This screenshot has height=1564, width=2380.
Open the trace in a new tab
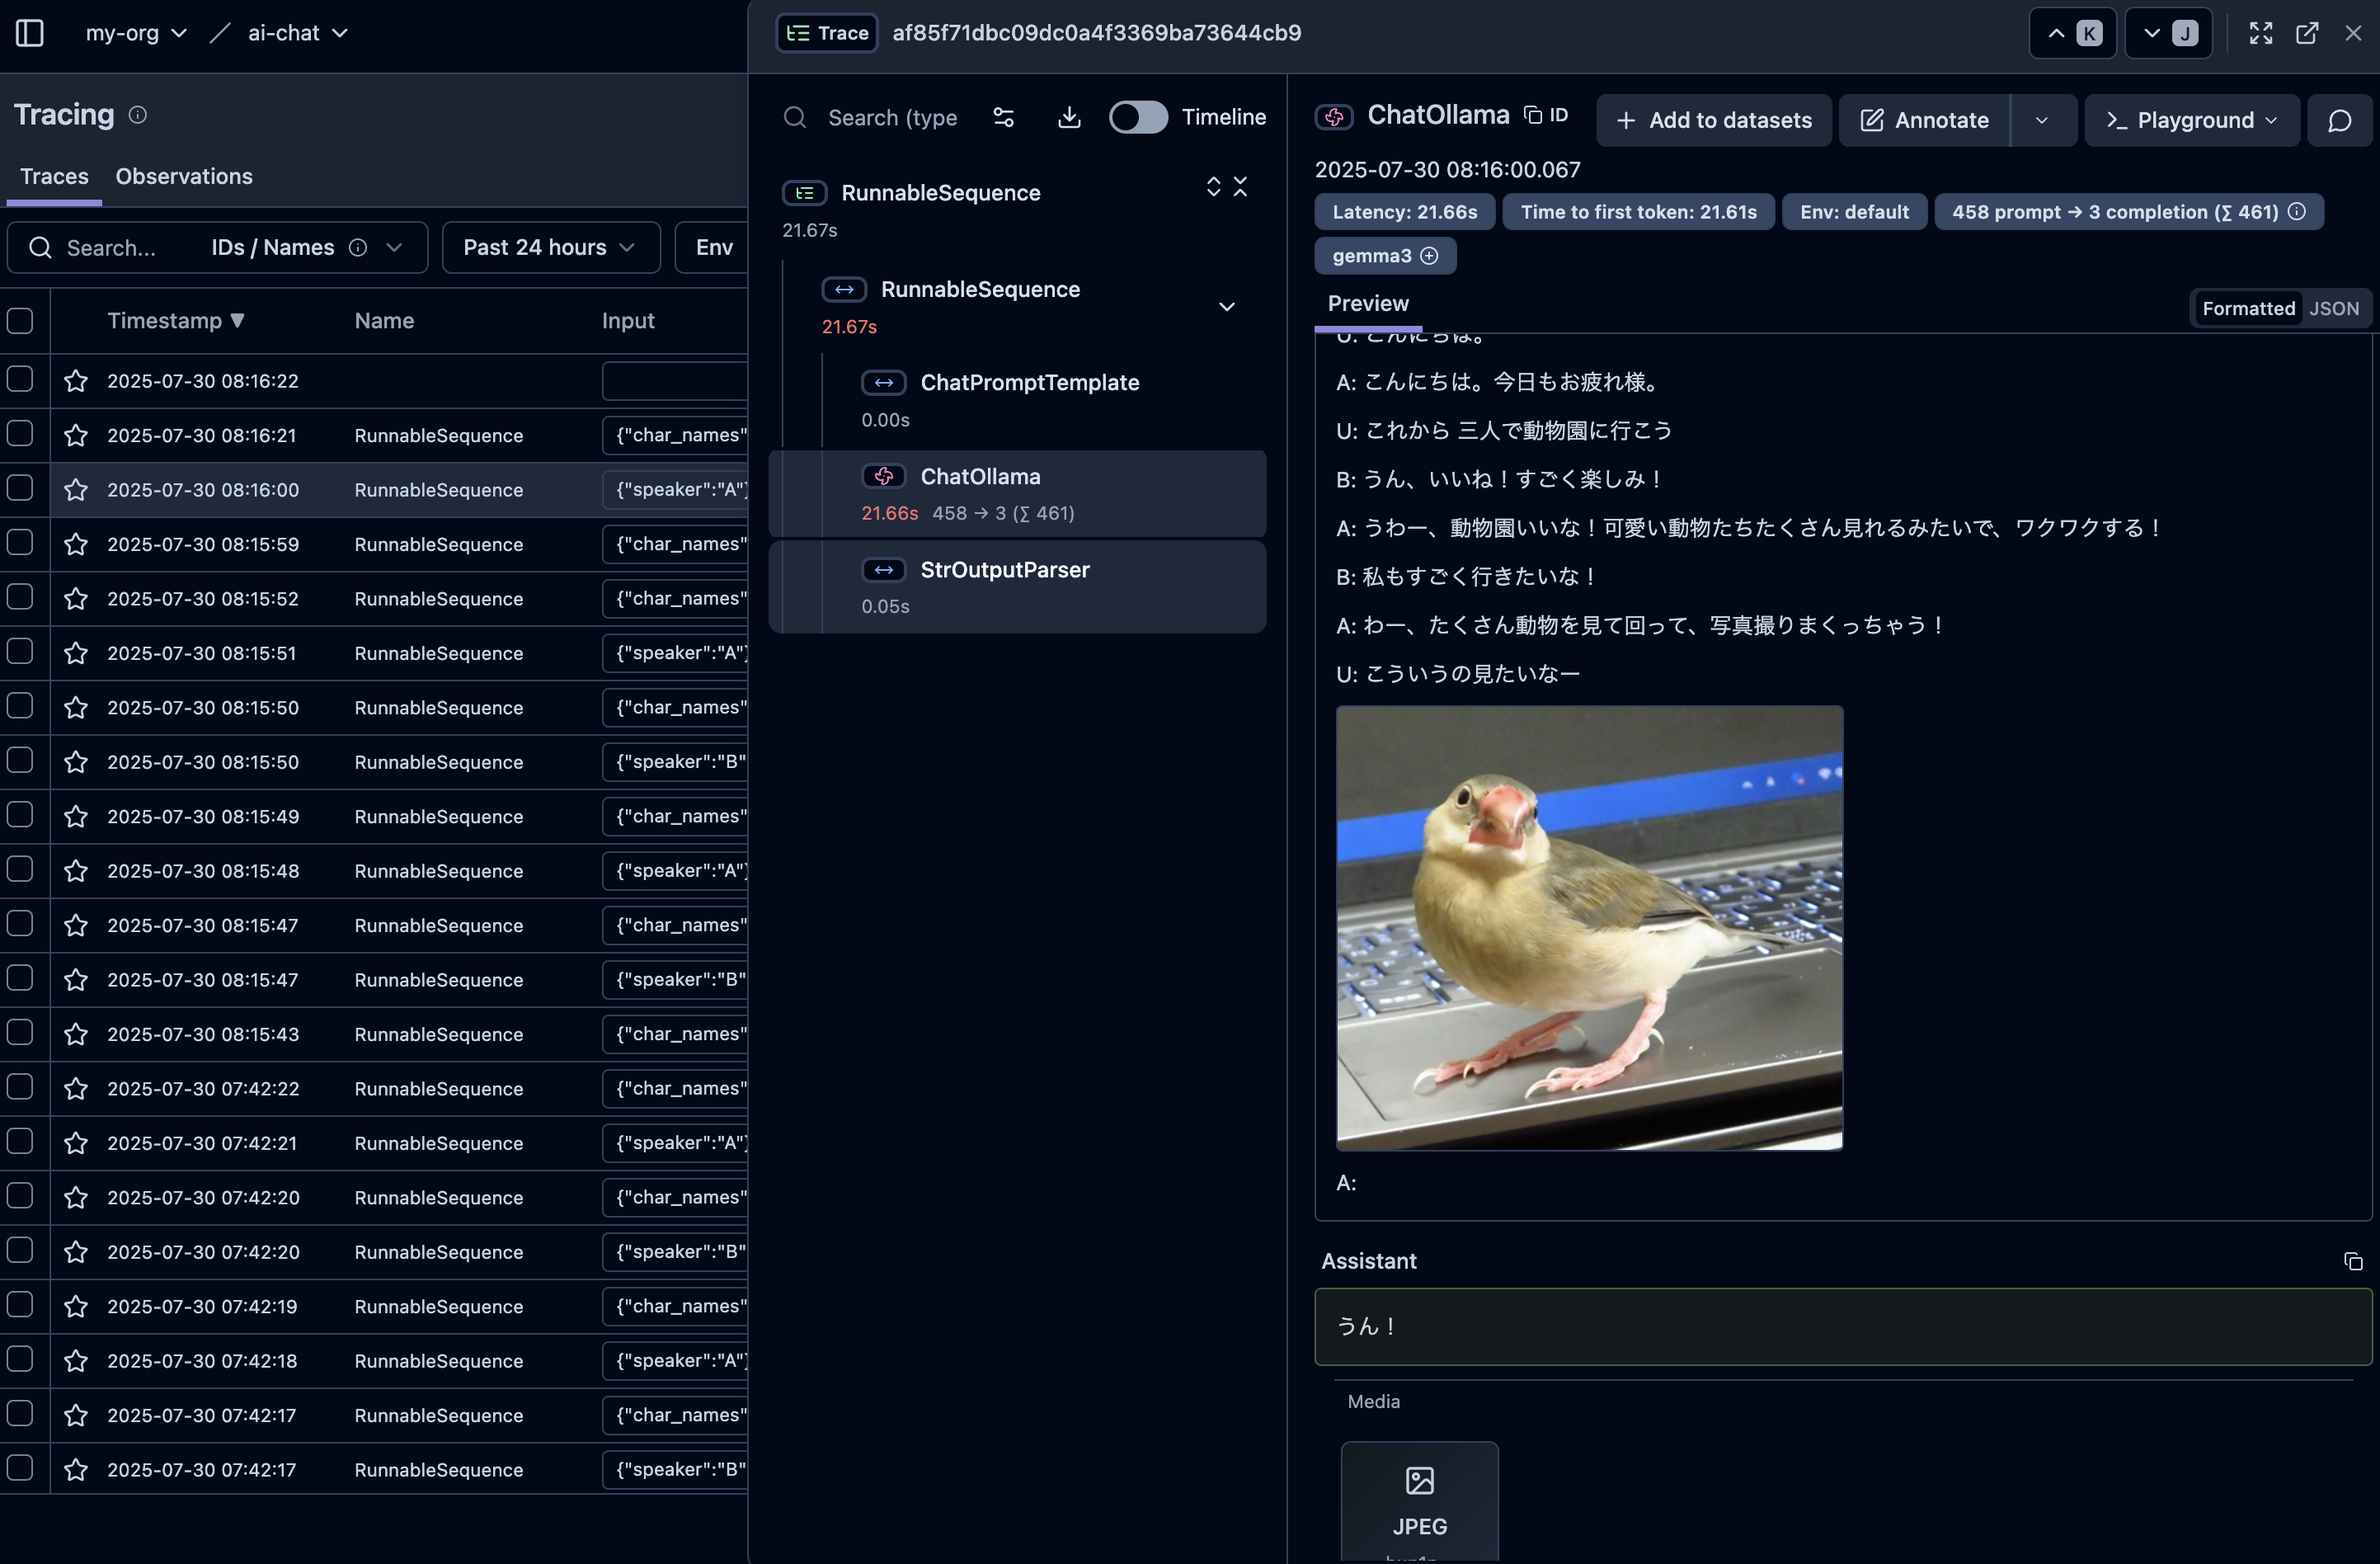pos(2308,33)
